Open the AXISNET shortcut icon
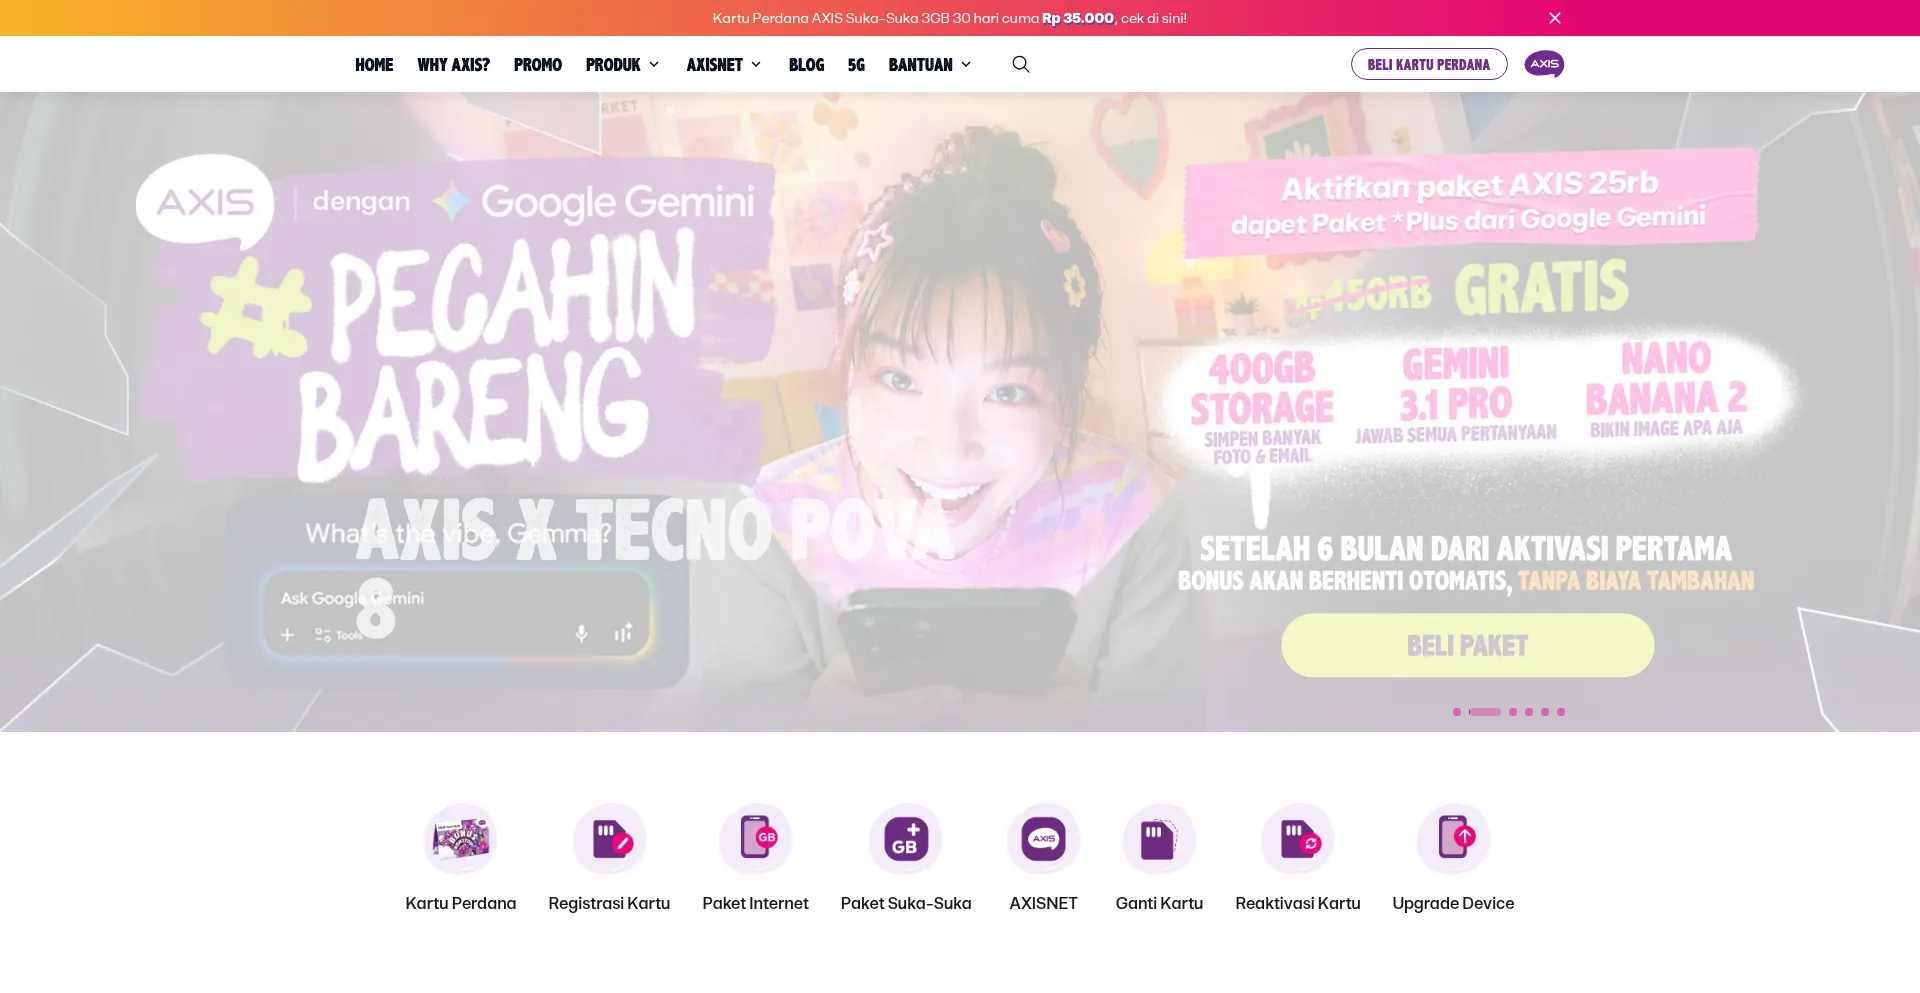 pyautogui.click(x=1043, y=839)
